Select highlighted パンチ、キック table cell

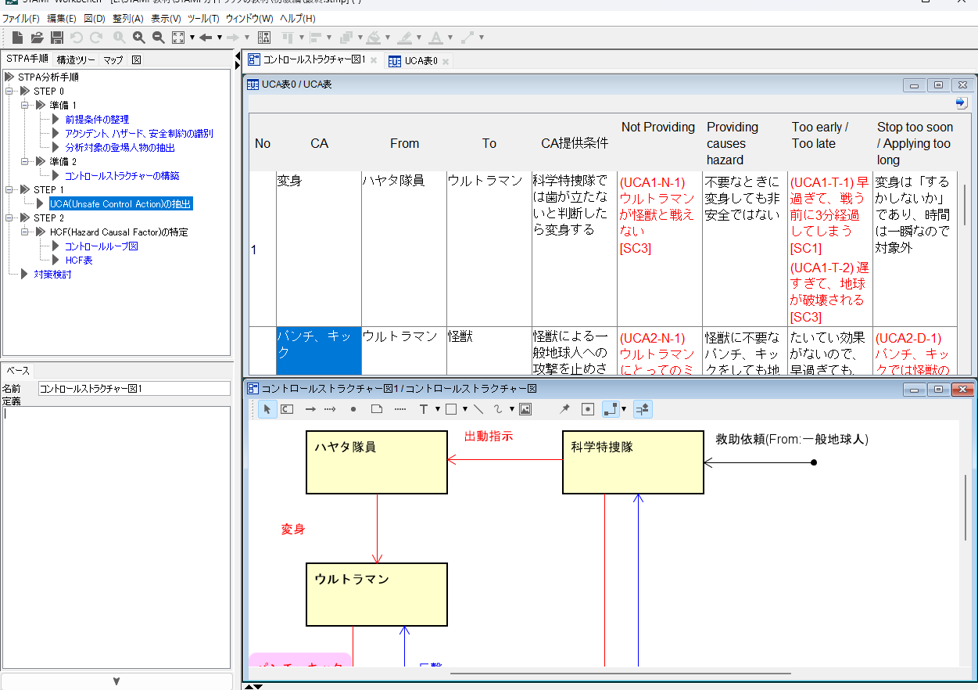[319, 351]
